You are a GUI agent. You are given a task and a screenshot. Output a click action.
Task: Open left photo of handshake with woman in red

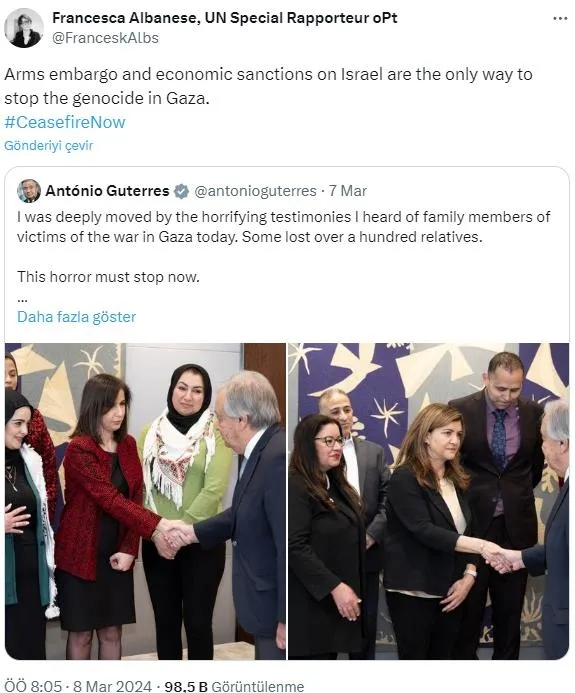coord(145,501)
